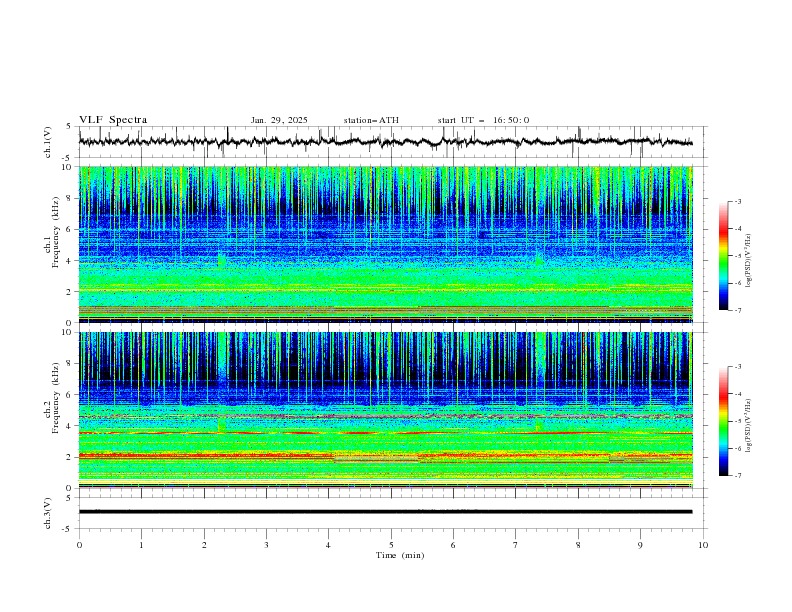Click the "9" tick on time axis
The height and width of the screenshot is (612, 792).
[640, 545]
